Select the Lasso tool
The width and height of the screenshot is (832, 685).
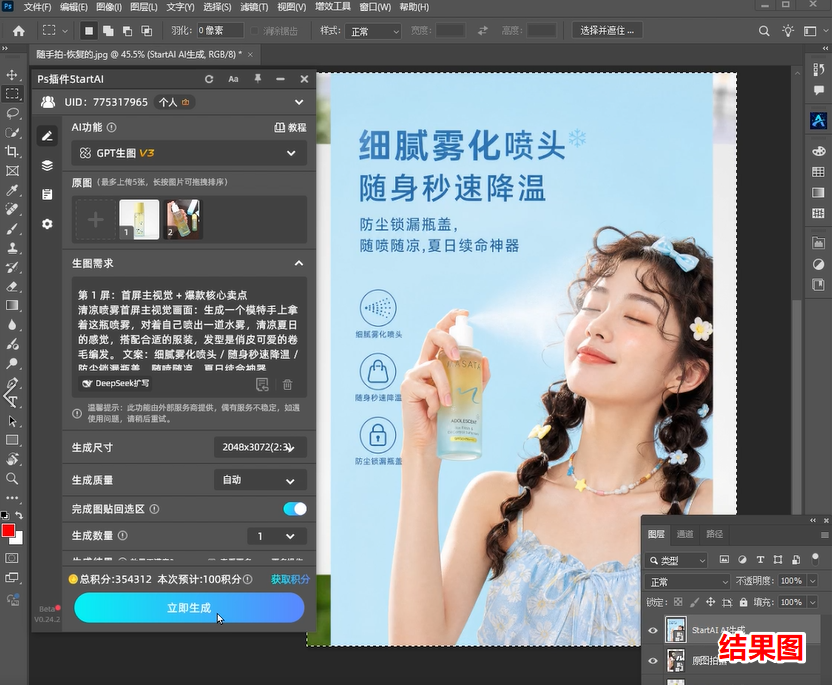tap(12, 113)
